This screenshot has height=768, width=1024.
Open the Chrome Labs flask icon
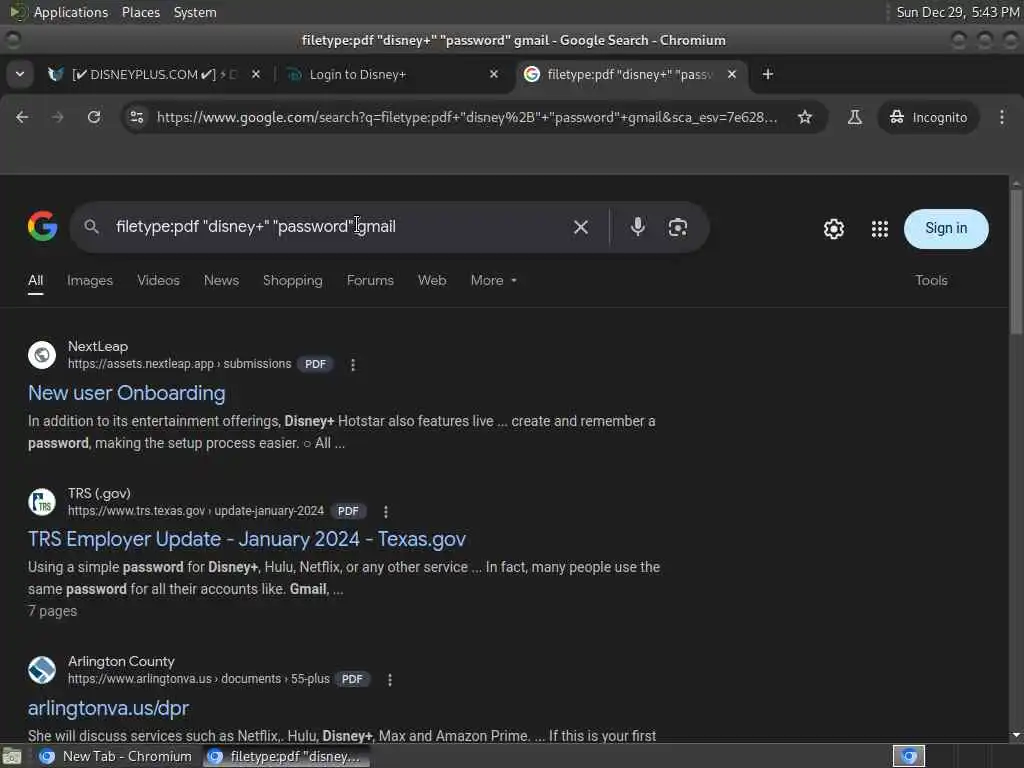(x=854, y=118)
